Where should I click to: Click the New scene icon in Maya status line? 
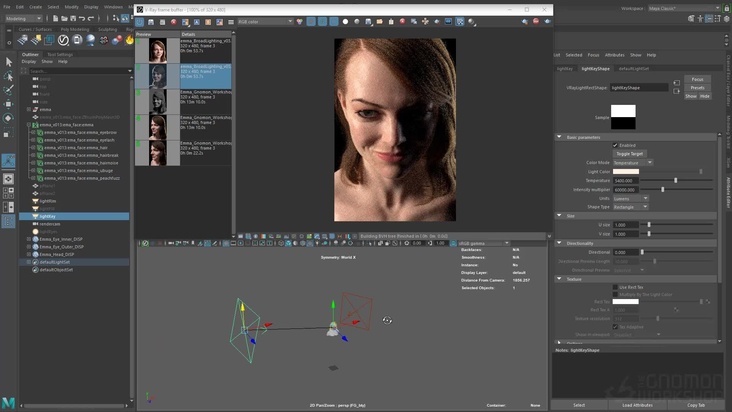tap(55, 18)
